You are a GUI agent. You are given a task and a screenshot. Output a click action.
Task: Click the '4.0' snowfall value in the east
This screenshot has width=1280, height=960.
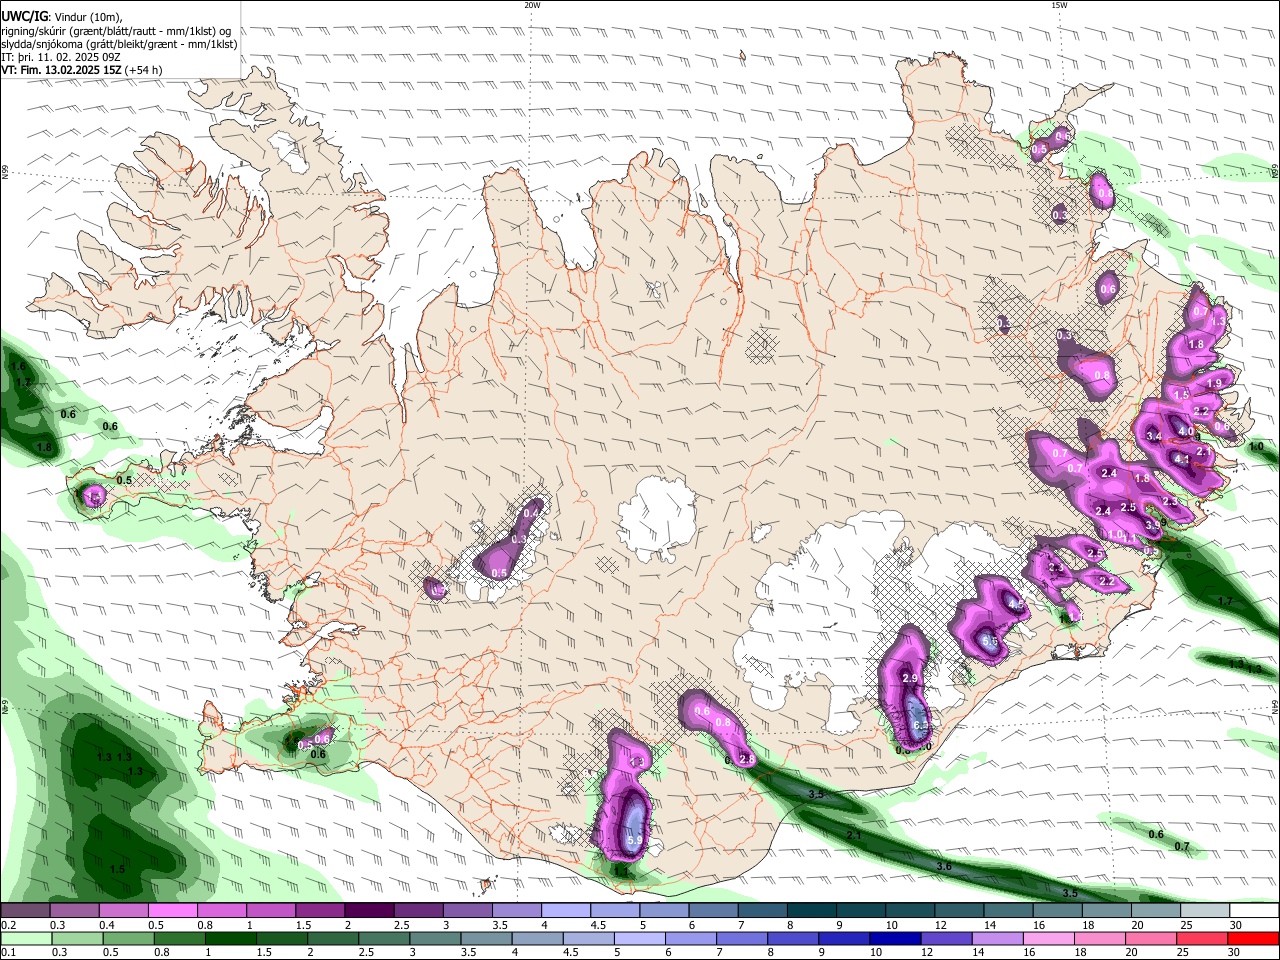pyautogui.click(x=1186, y=432)
